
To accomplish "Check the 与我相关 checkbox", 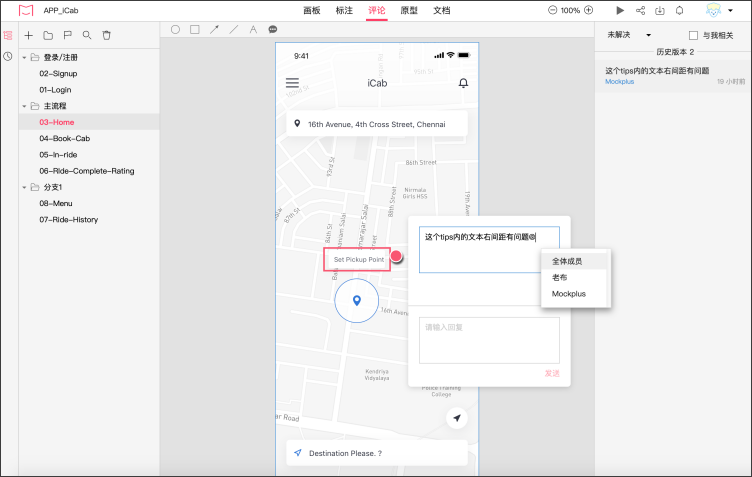I will (693, 35).
